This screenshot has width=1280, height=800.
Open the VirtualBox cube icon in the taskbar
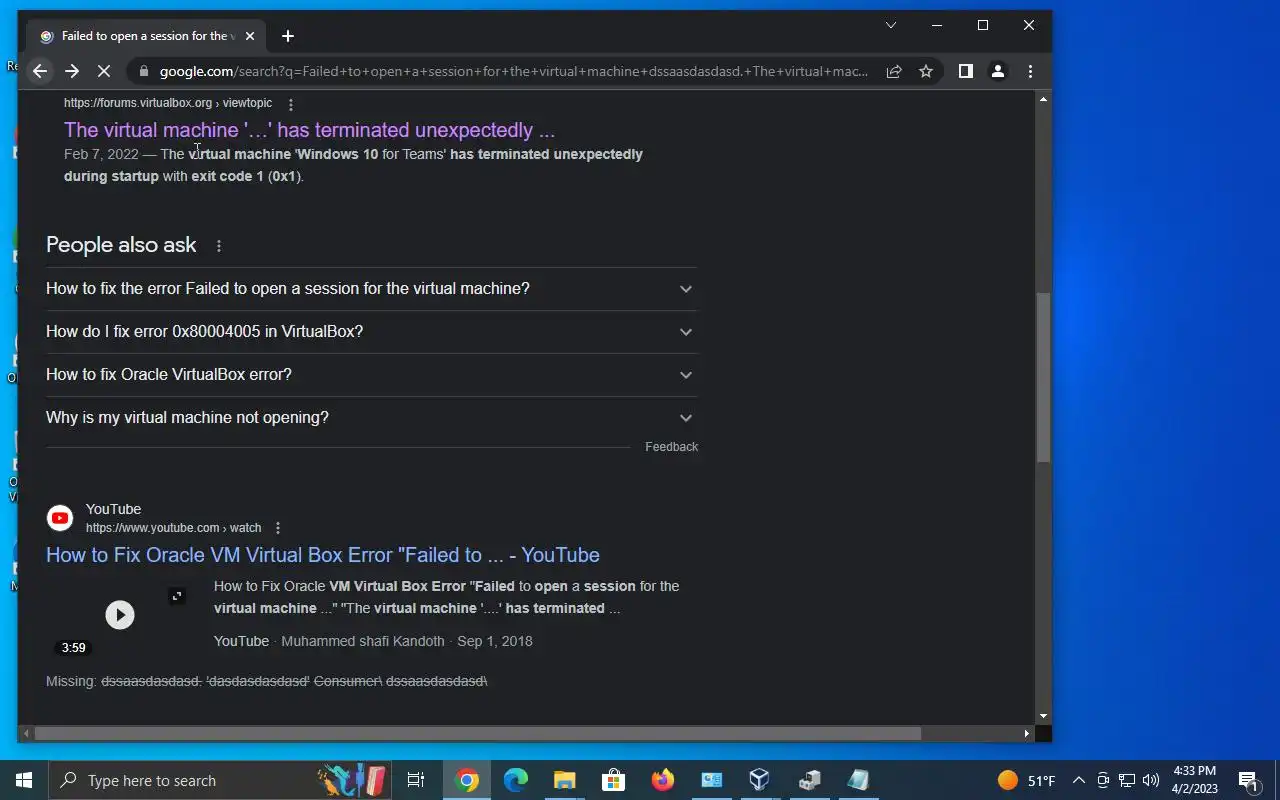pyautogui.click(x=760, y=780)
